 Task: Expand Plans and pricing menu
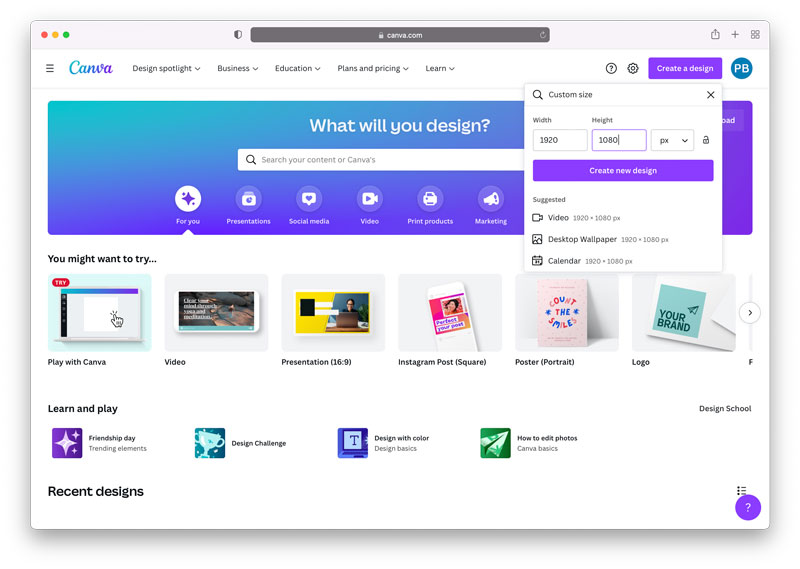(x=373, y=68)
